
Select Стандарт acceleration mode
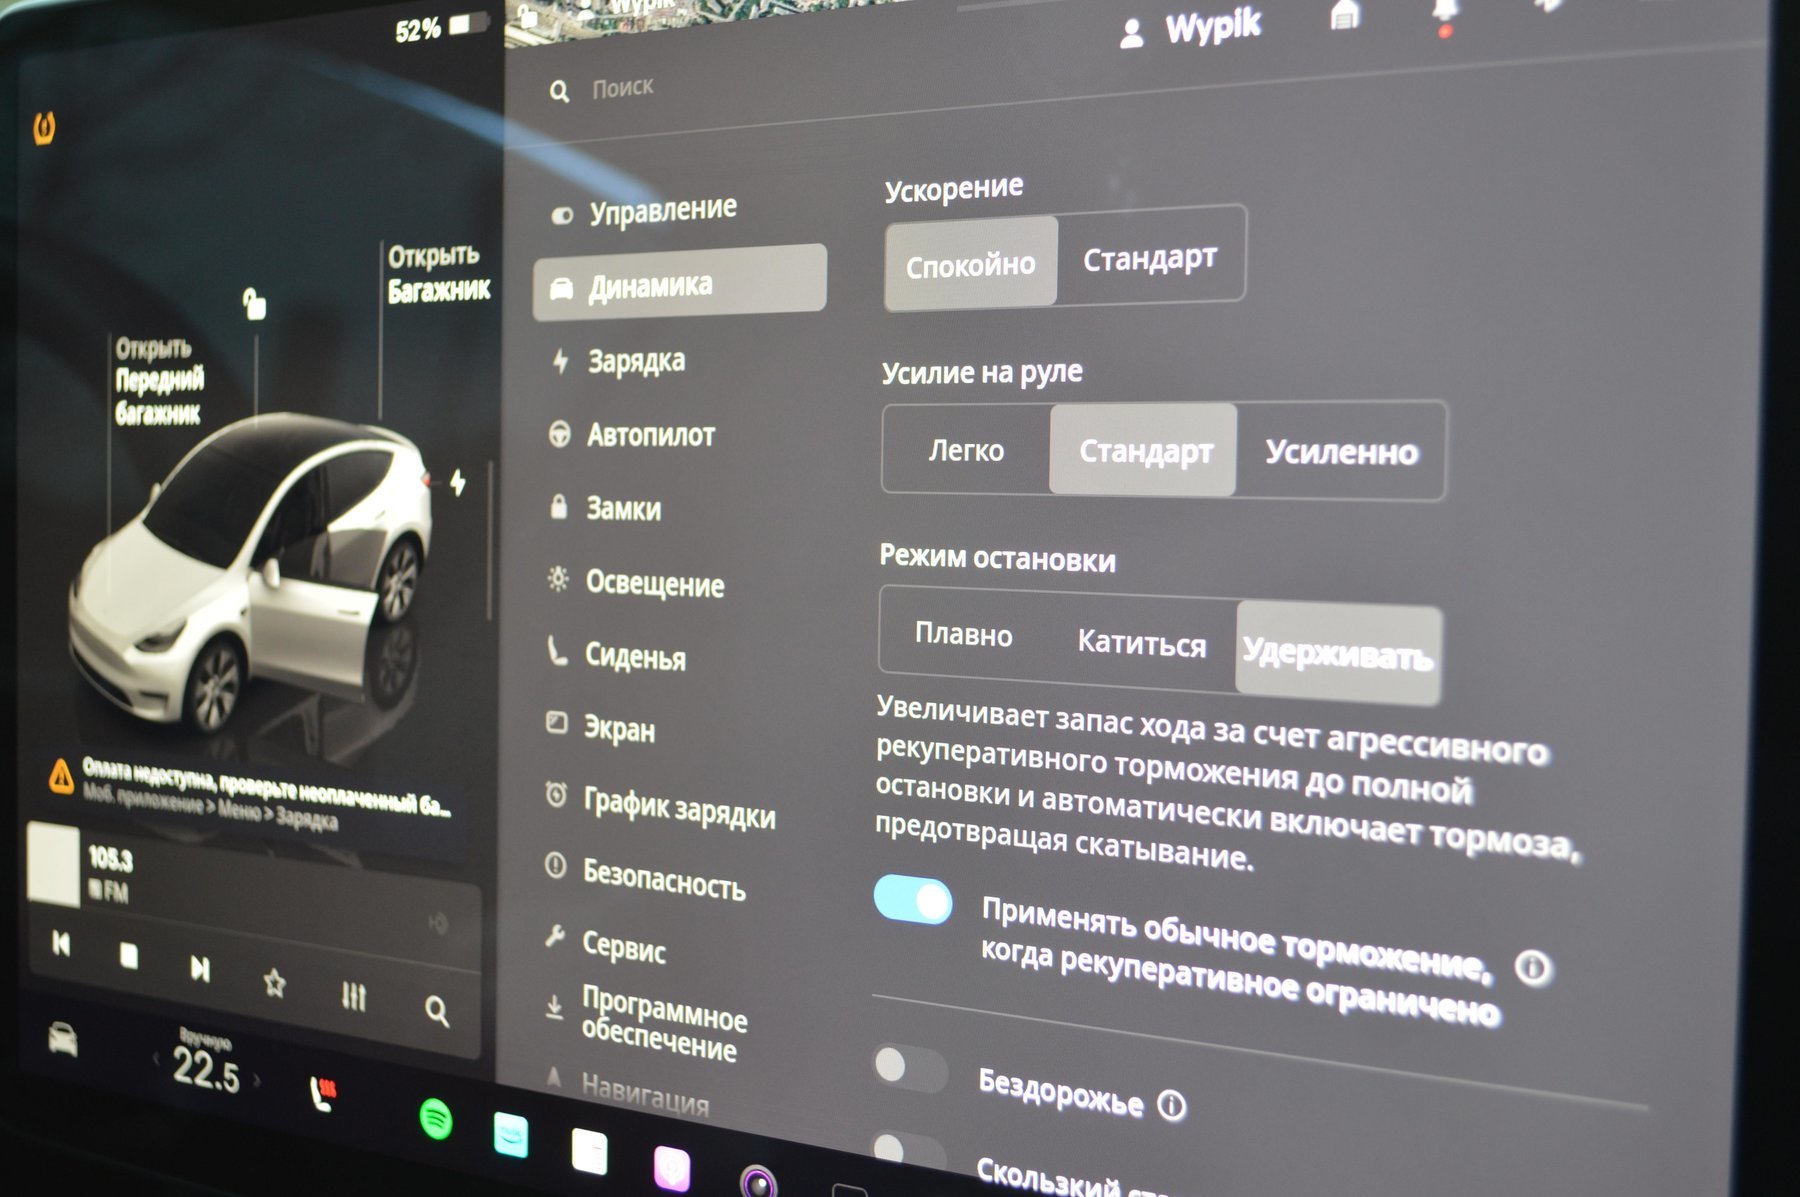[x=1149, y=259]
